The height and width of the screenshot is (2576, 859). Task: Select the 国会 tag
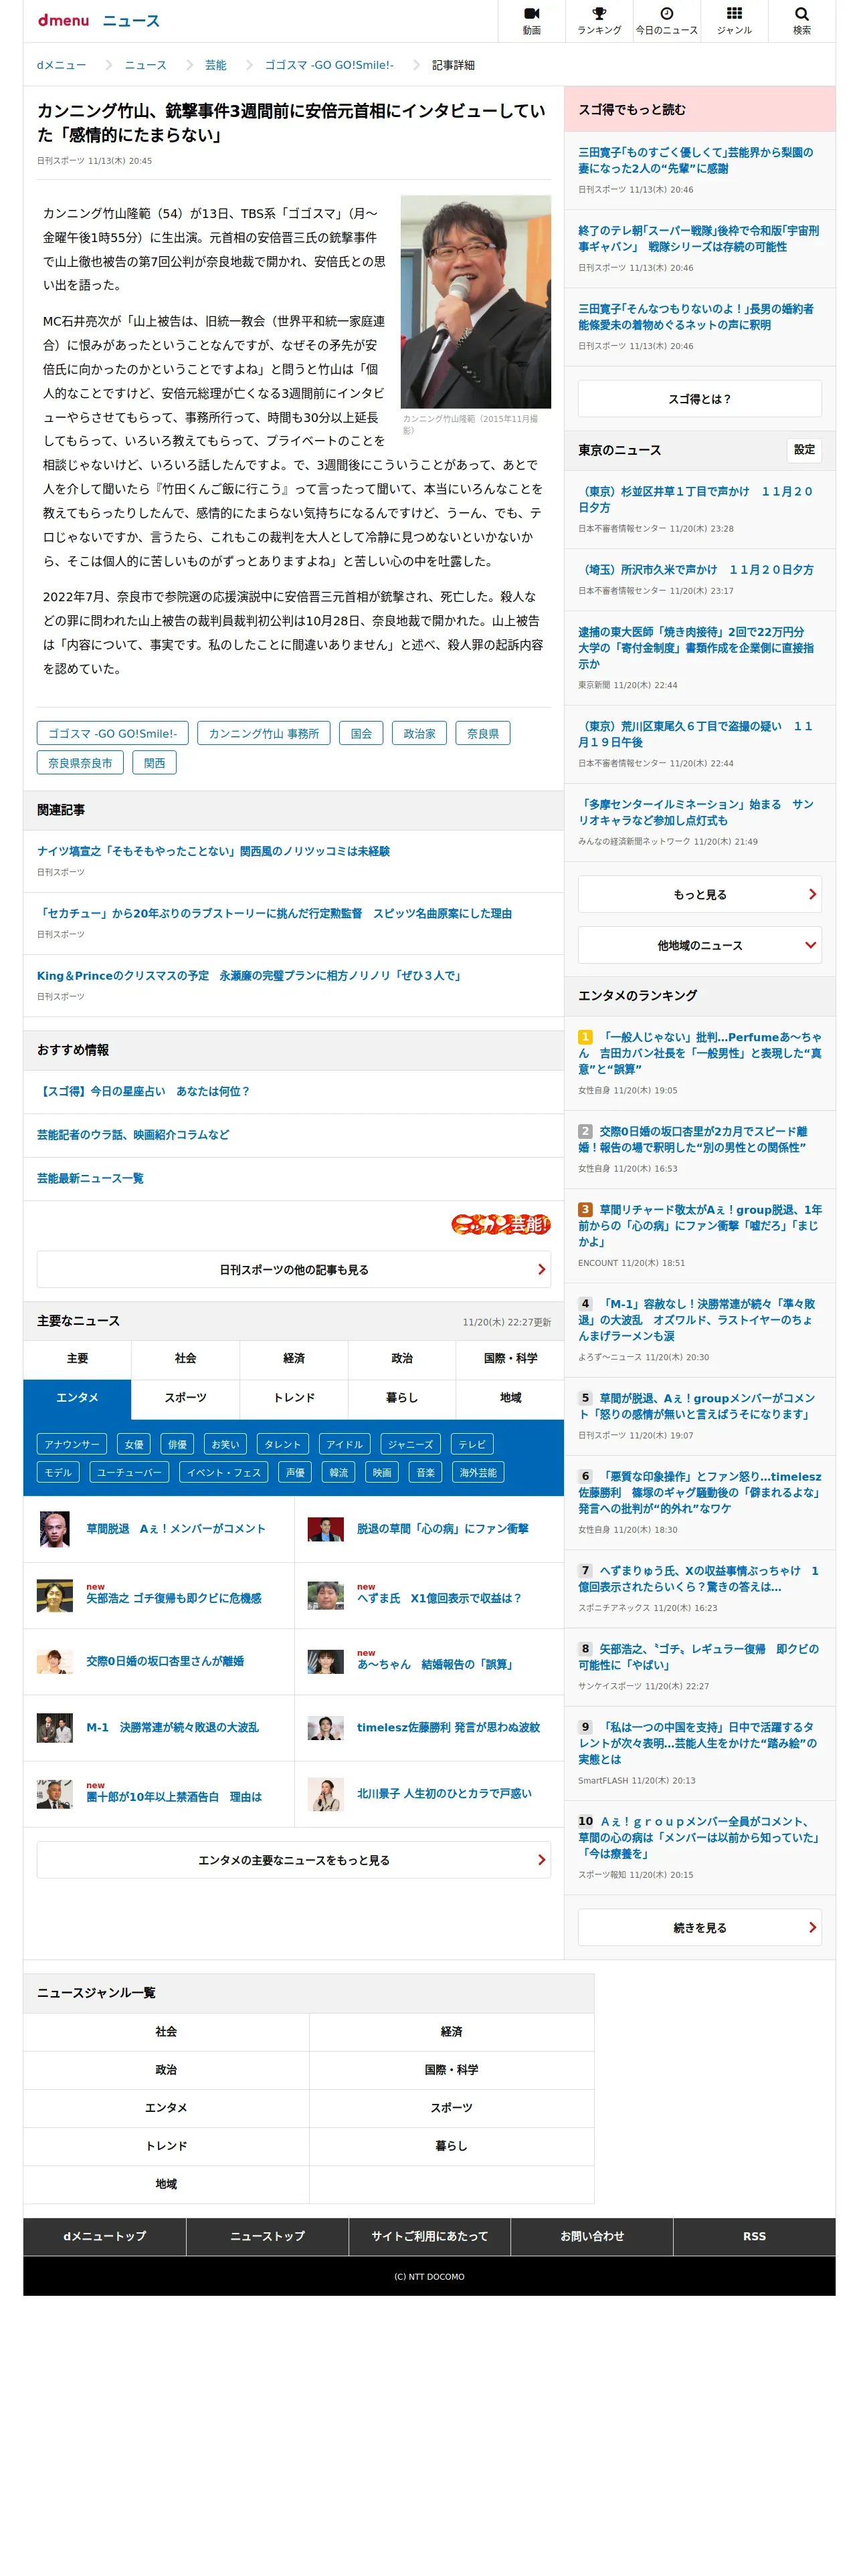(361, 733)
